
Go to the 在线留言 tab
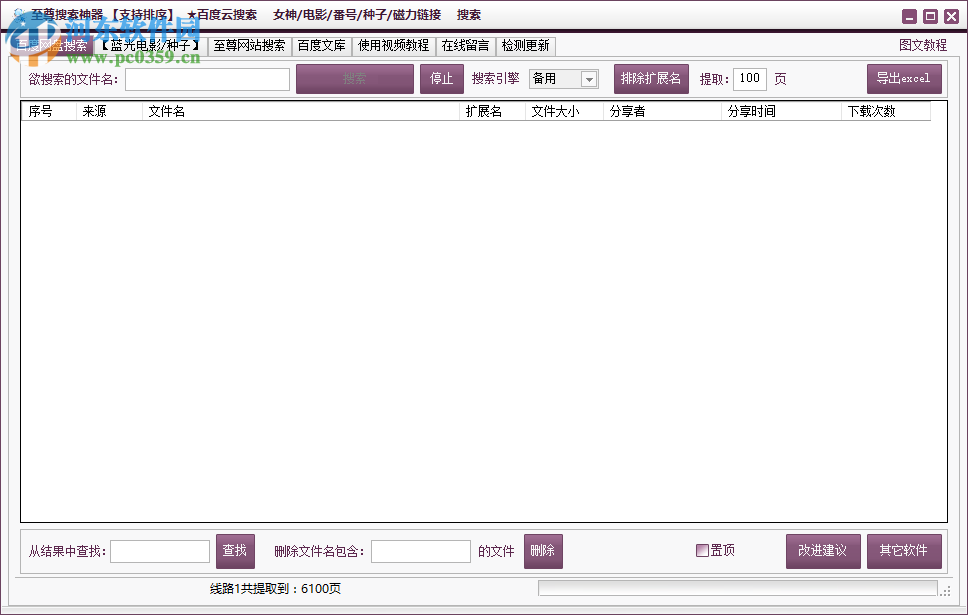click(x=465, y=46)
